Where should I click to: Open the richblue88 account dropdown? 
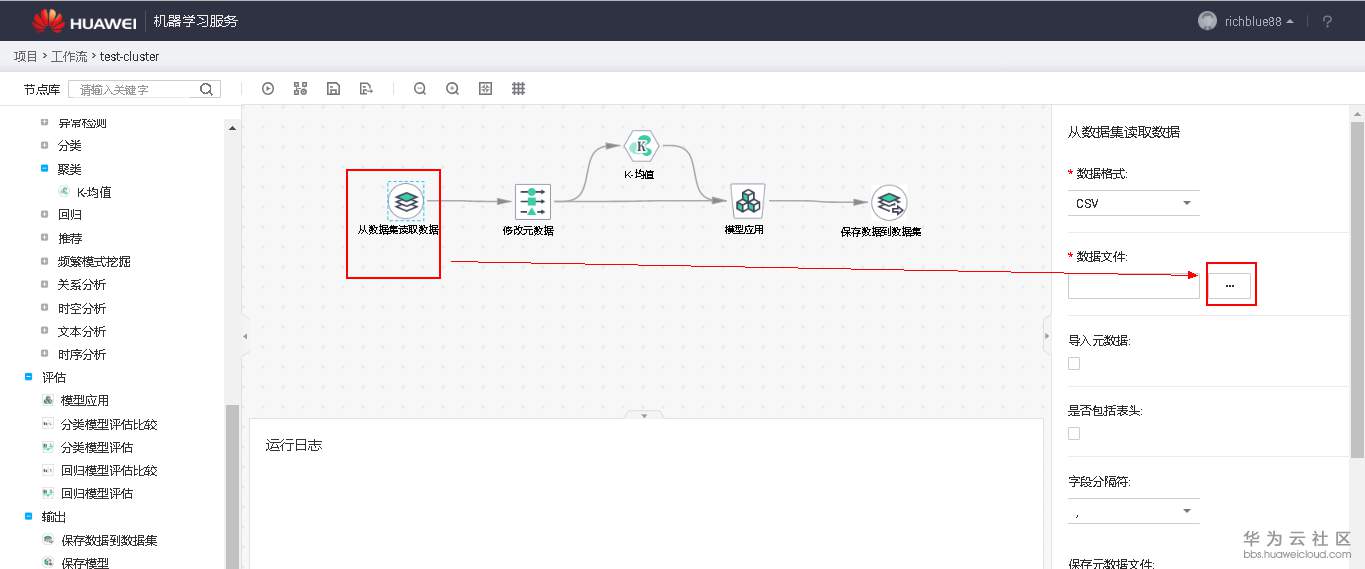click(1259, 21)
